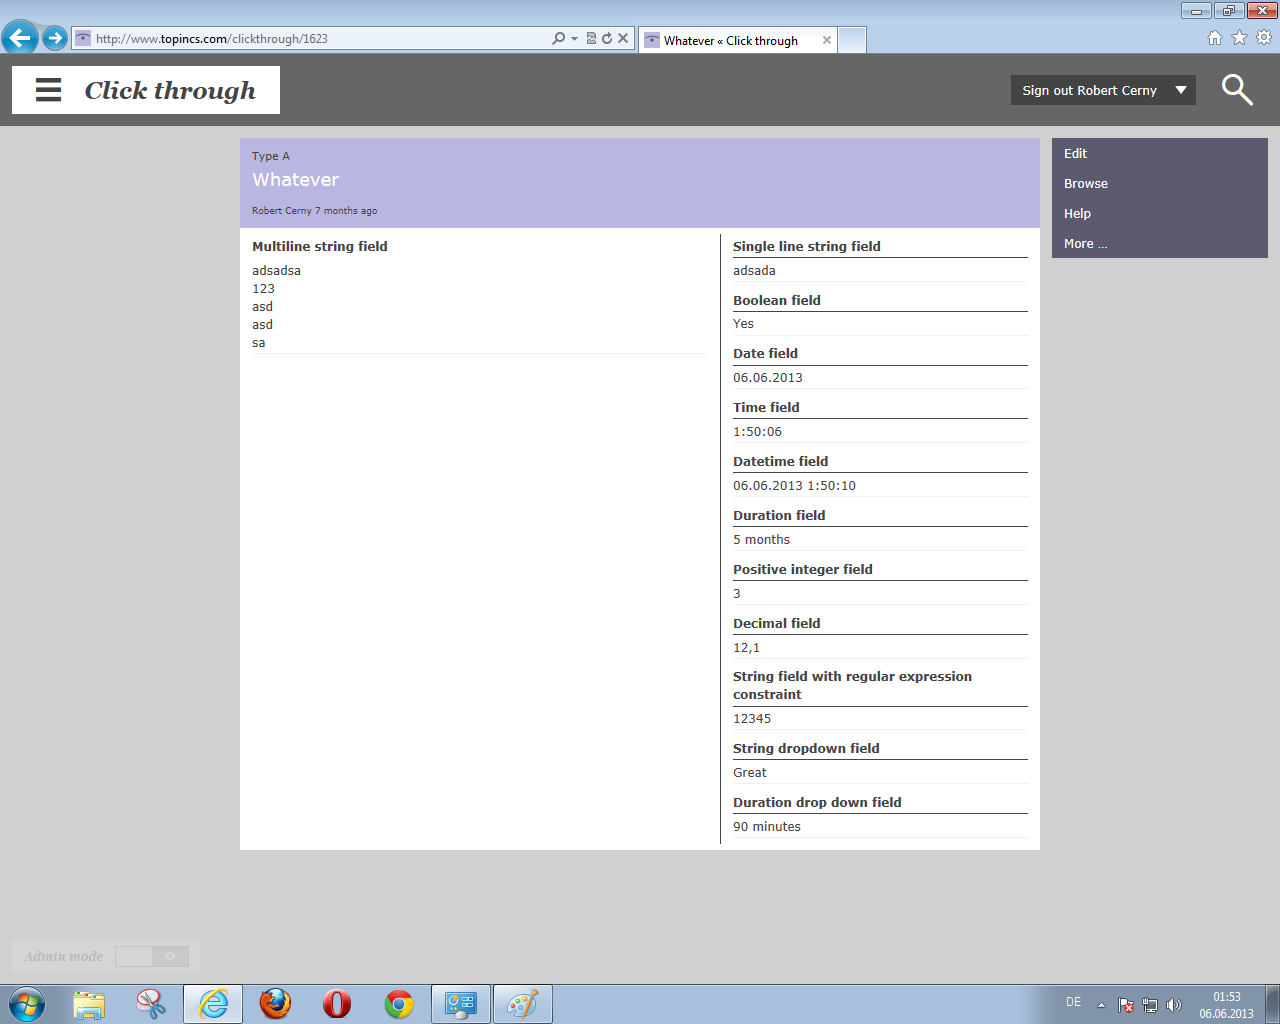
Task: Open browser home page icon
Action: (x=1215, y=38)
